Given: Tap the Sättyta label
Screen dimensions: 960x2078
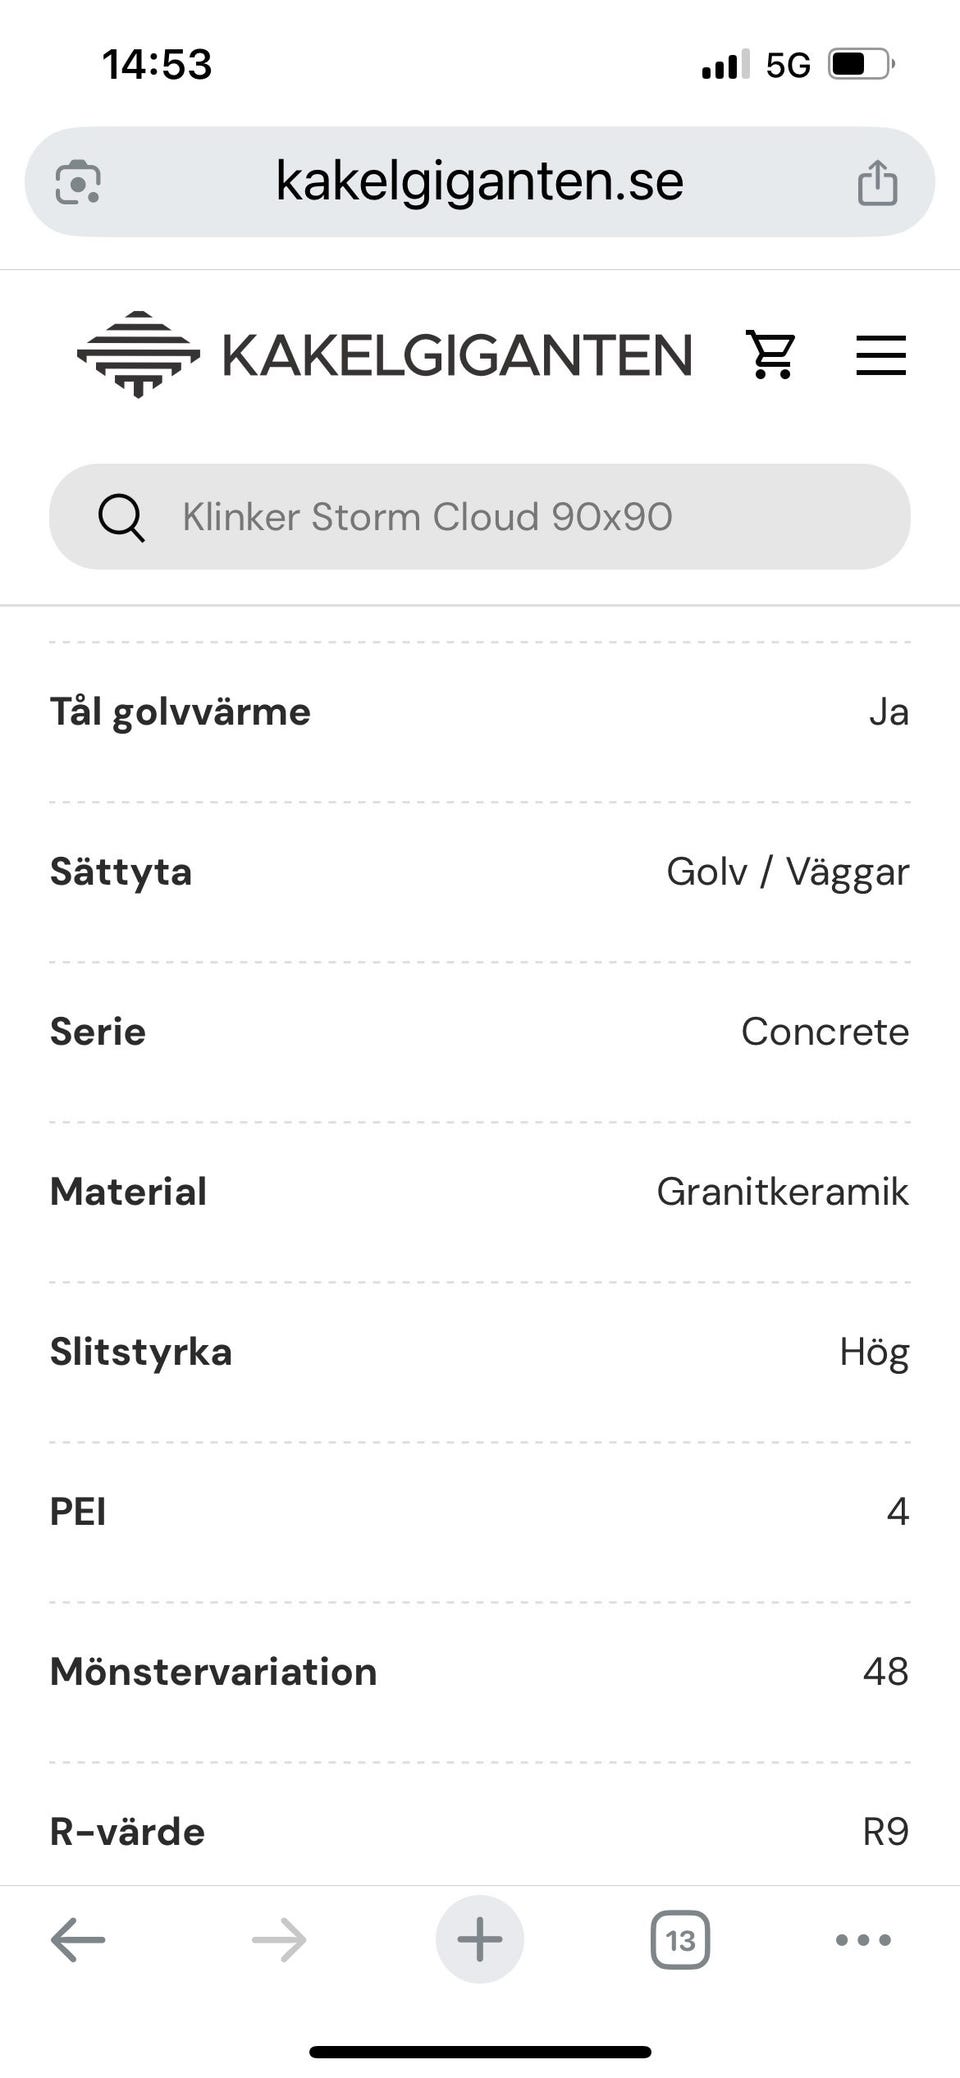Looking at the screenshot, I should 121,872.
